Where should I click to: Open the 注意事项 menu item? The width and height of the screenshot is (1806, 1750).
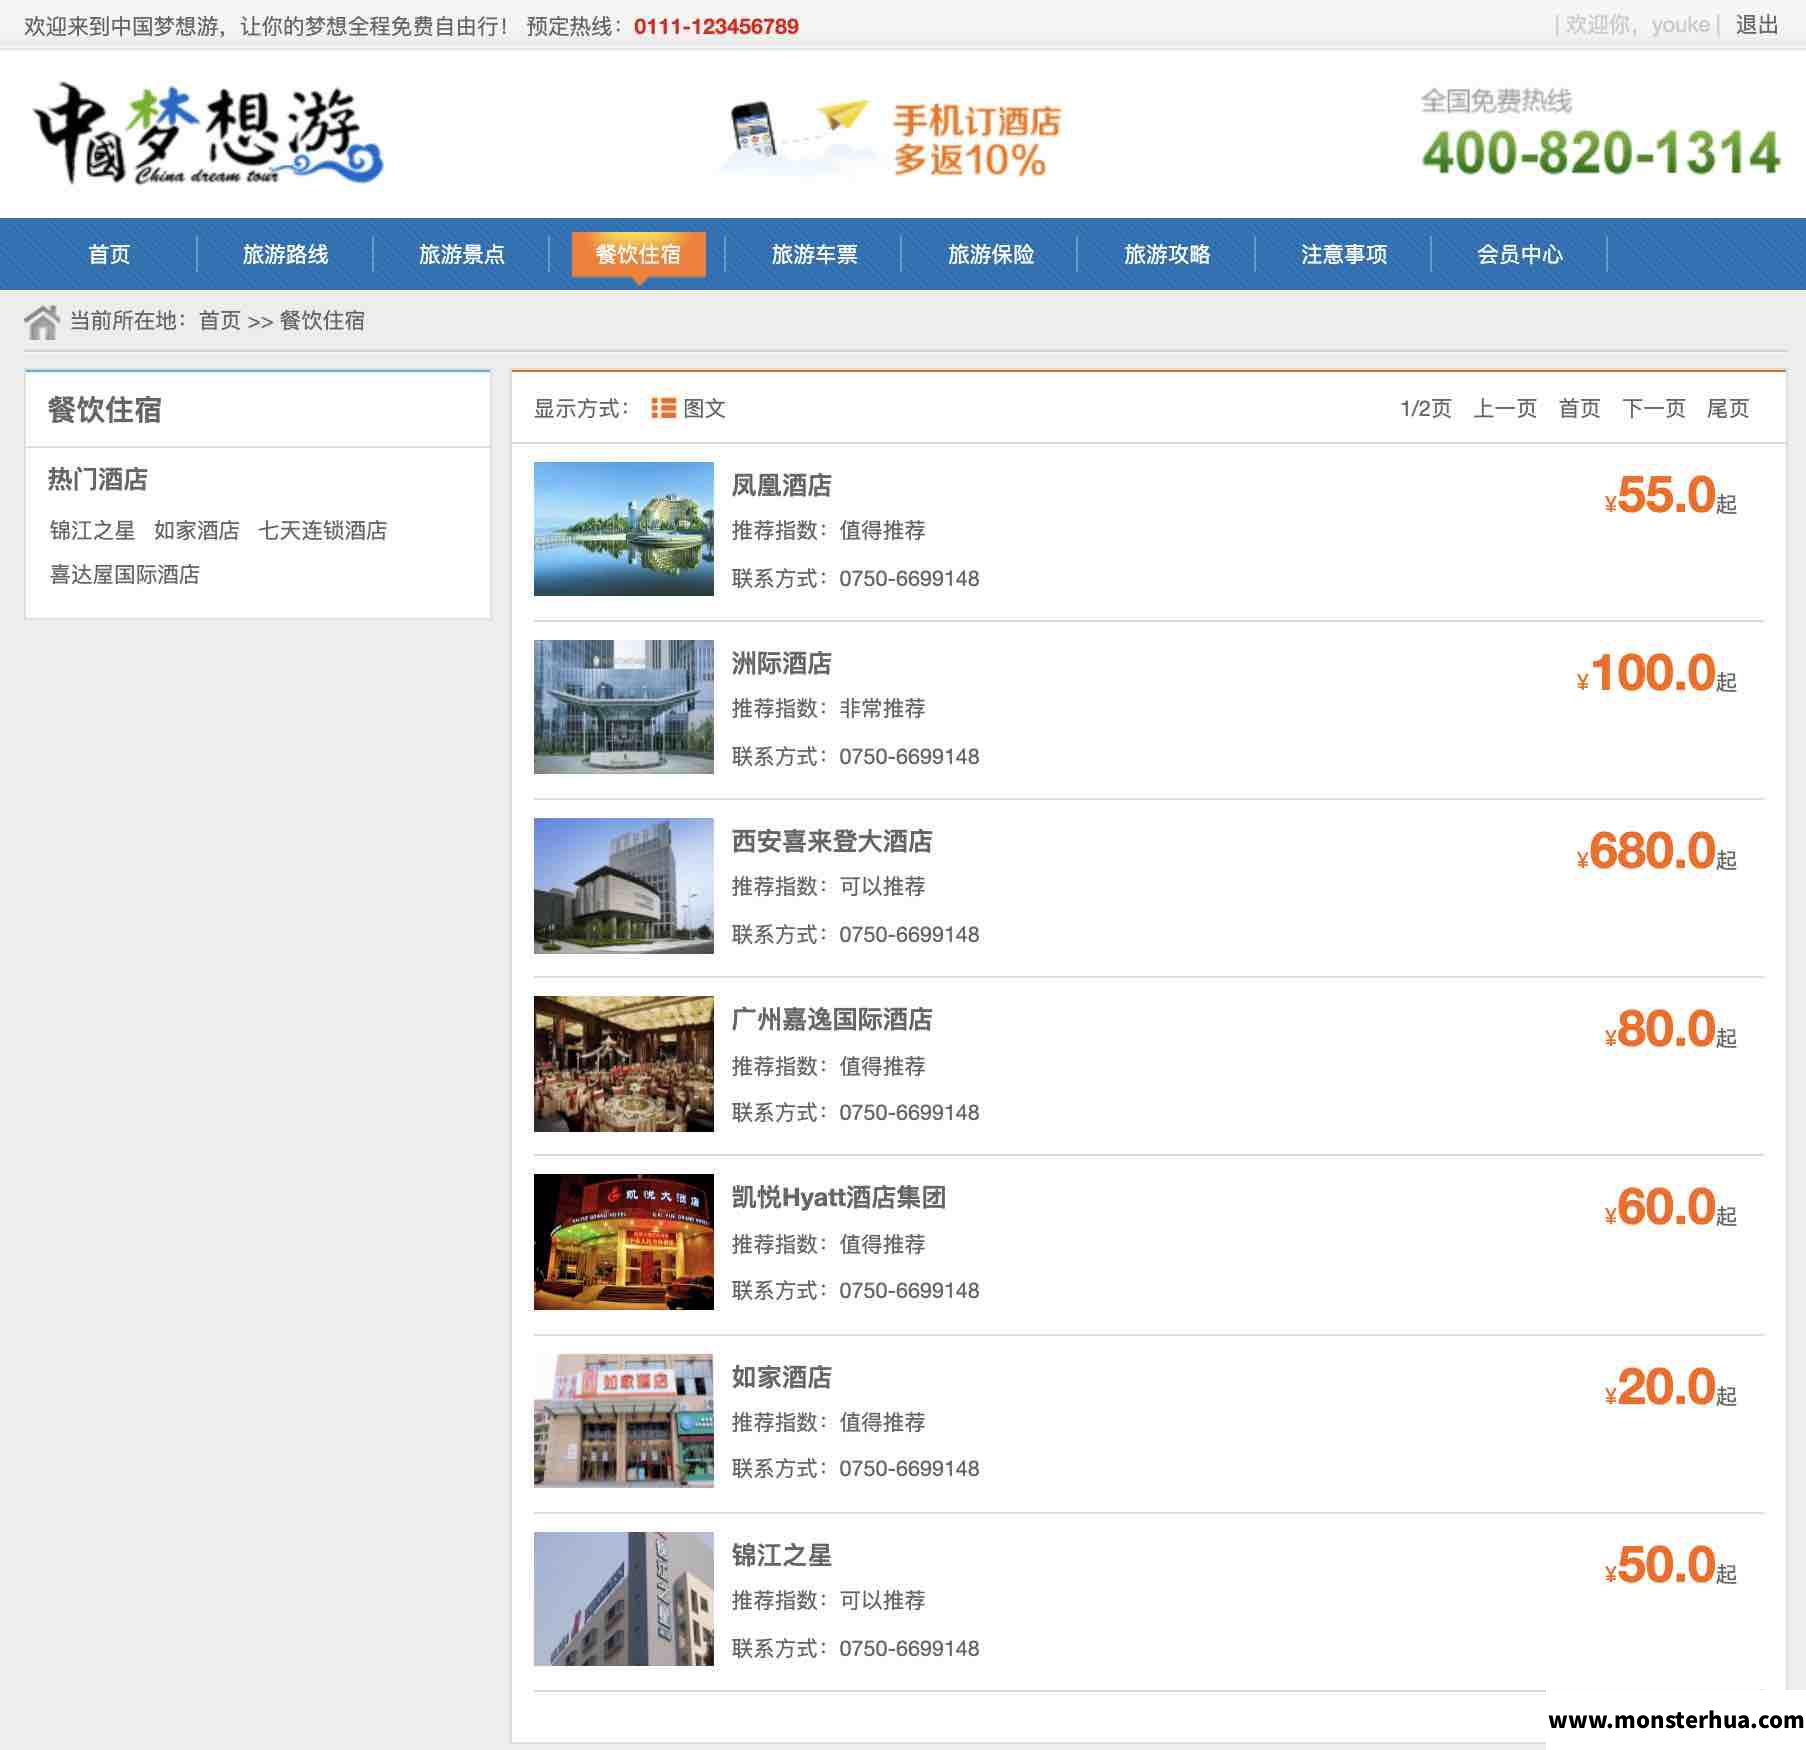tap(1344, 254)
